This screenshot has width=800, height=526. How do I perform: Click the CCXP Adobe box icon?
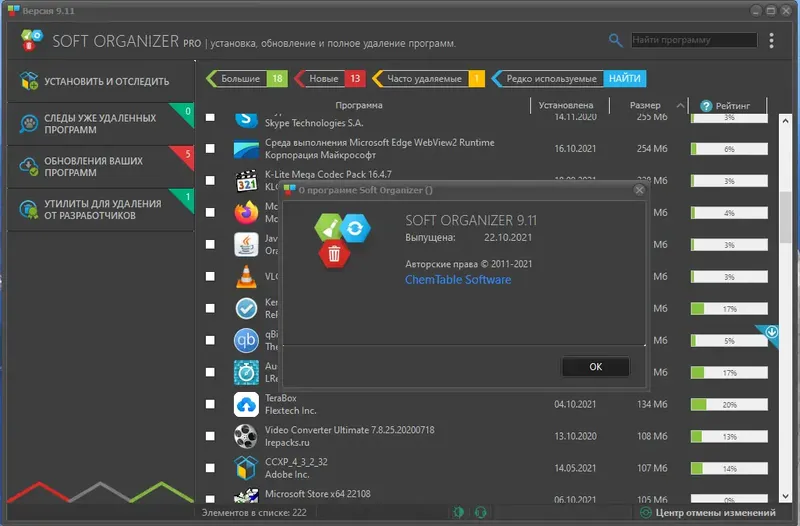(246, 468)
